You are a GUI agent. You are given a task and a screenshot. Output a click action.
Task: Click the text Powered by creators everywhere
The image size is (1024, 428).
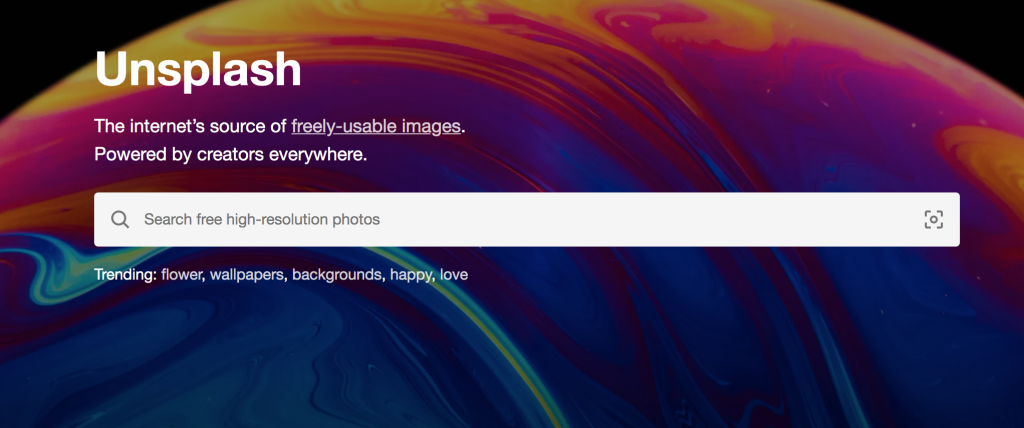click(231, 156)
